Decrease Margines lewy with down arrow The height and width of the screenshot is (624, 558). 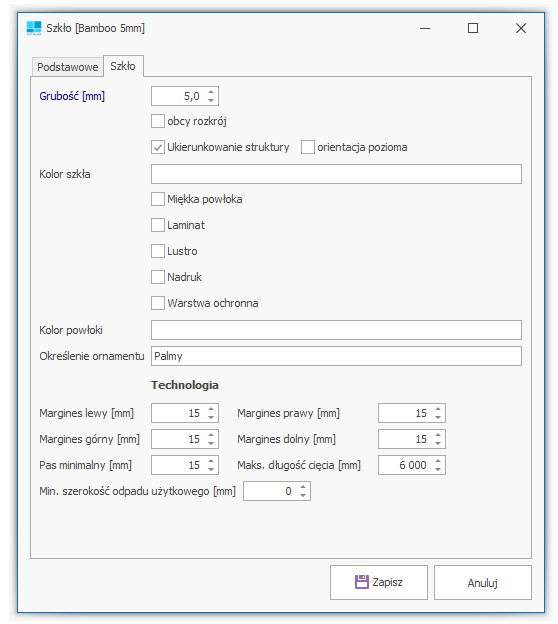[x=211, y=417]
